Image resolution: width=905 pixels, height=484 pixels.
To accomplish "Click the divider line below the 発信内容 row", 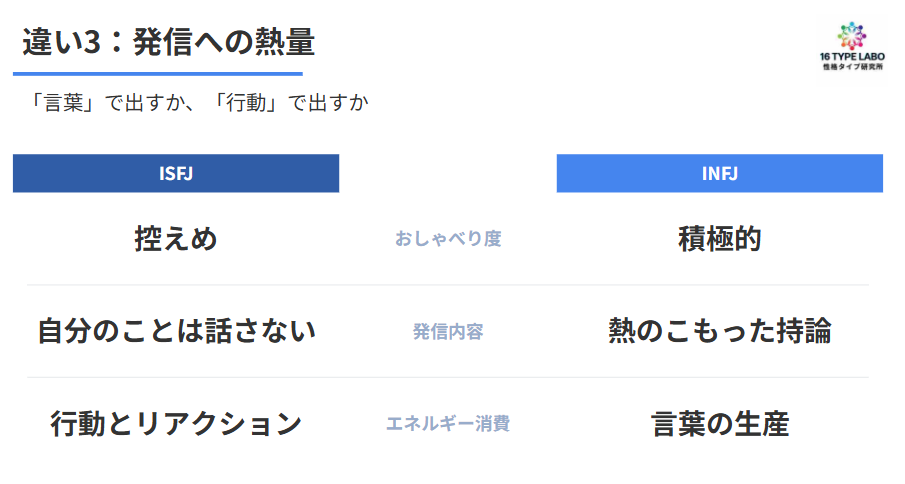I will pyautogui.click(x=447, y=377).
